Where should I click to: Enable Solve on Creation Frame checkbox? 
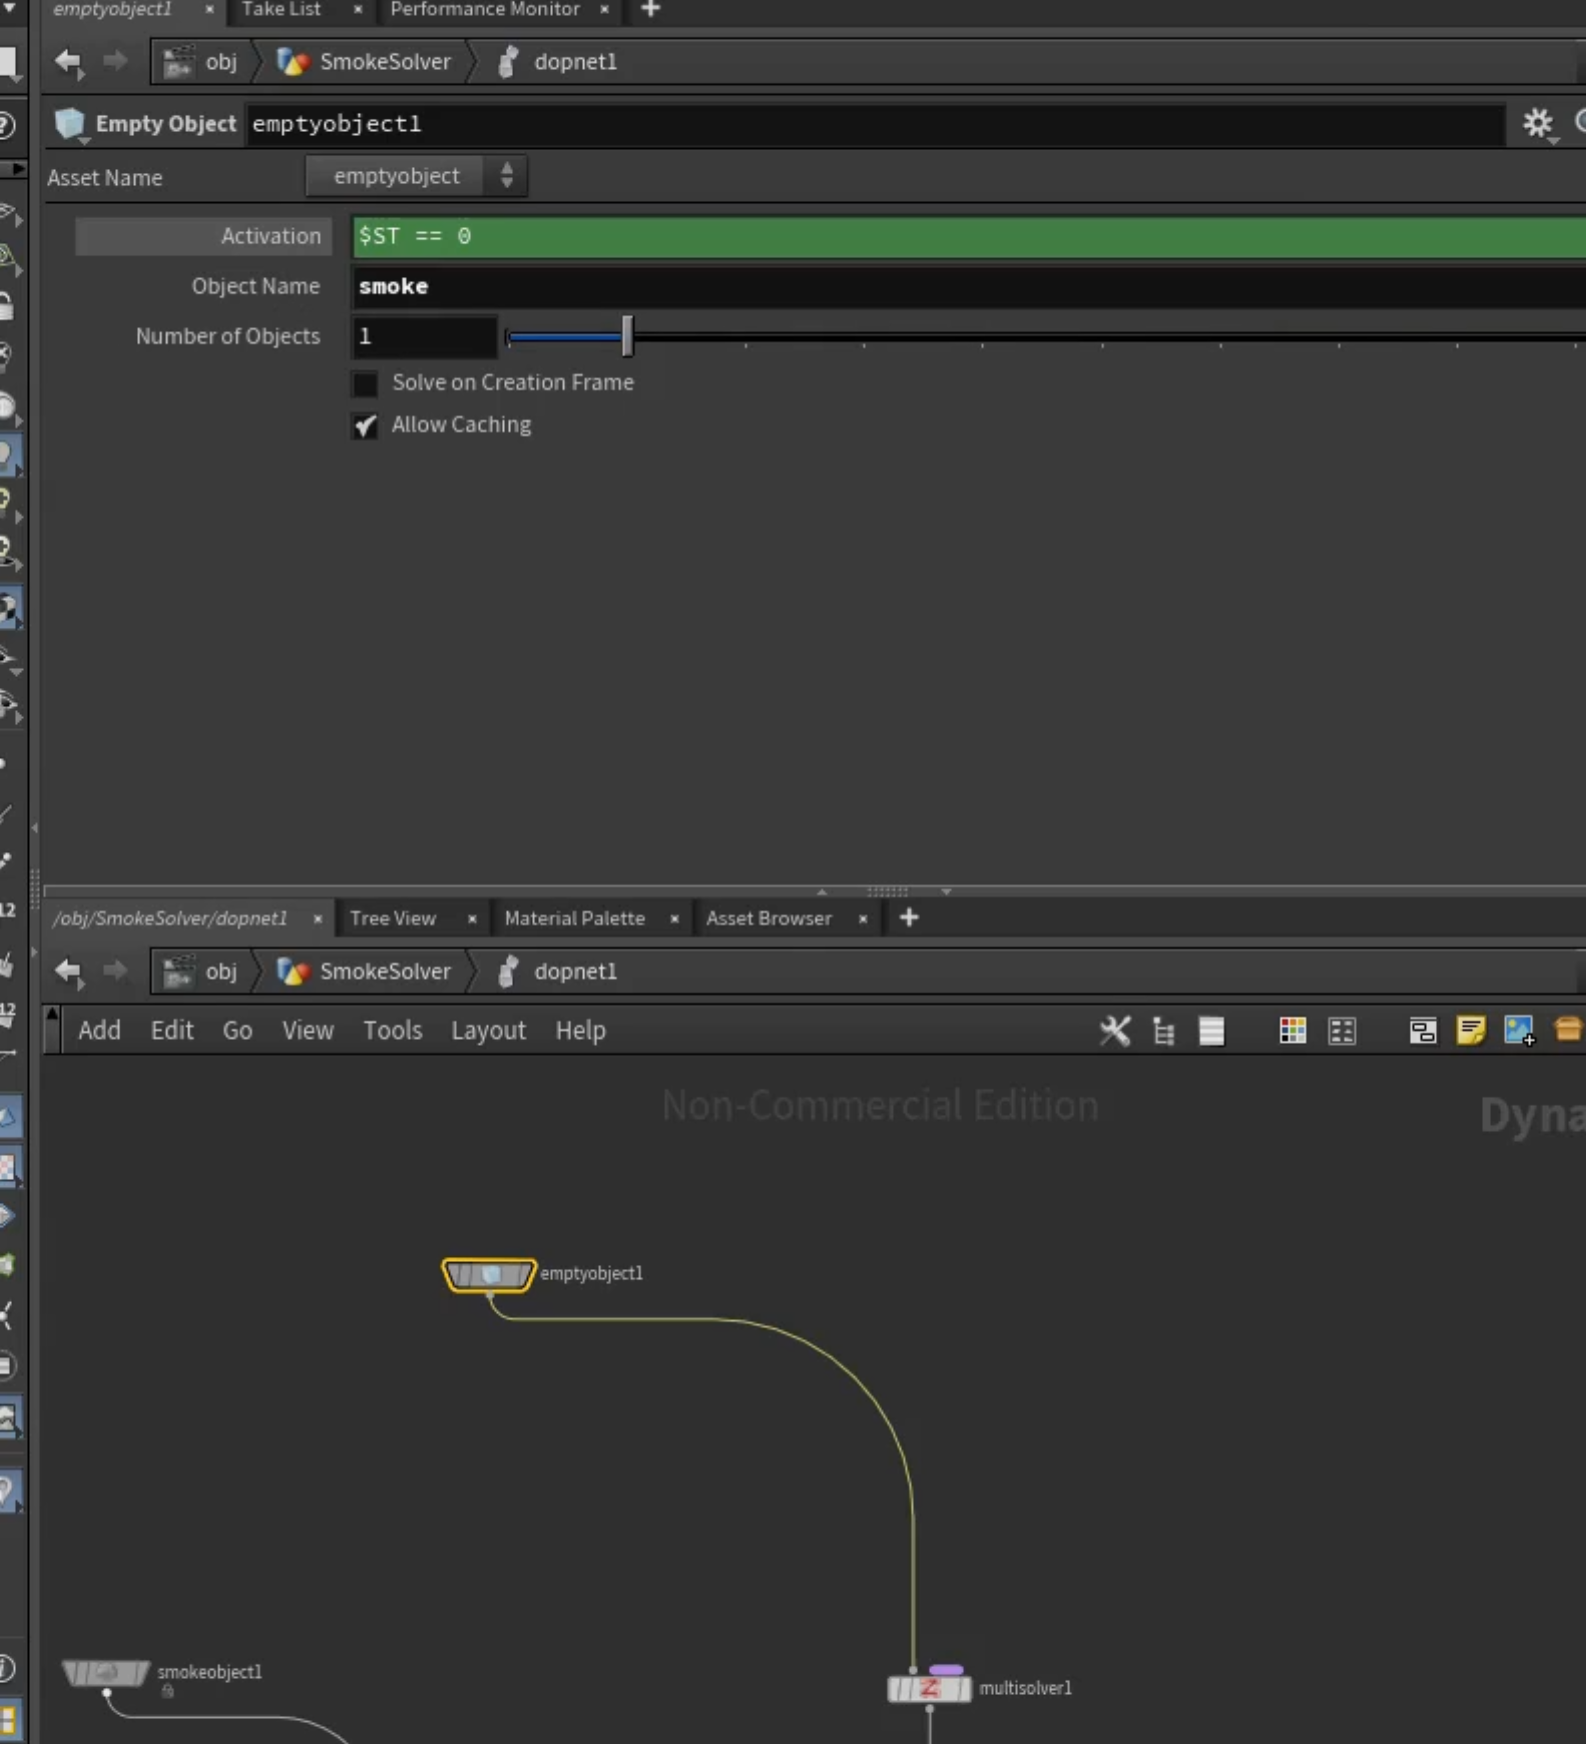pos(365,383)
